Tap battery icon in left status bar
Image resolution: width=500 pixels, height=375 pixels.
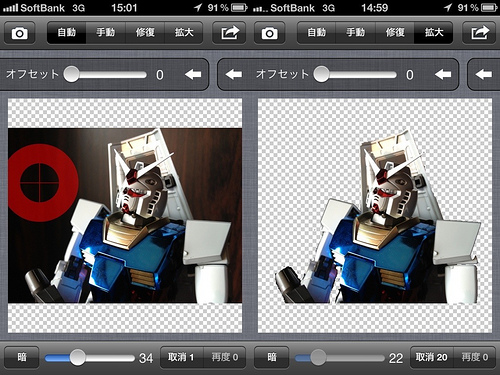pyautogui.click(x=239, y=7)
